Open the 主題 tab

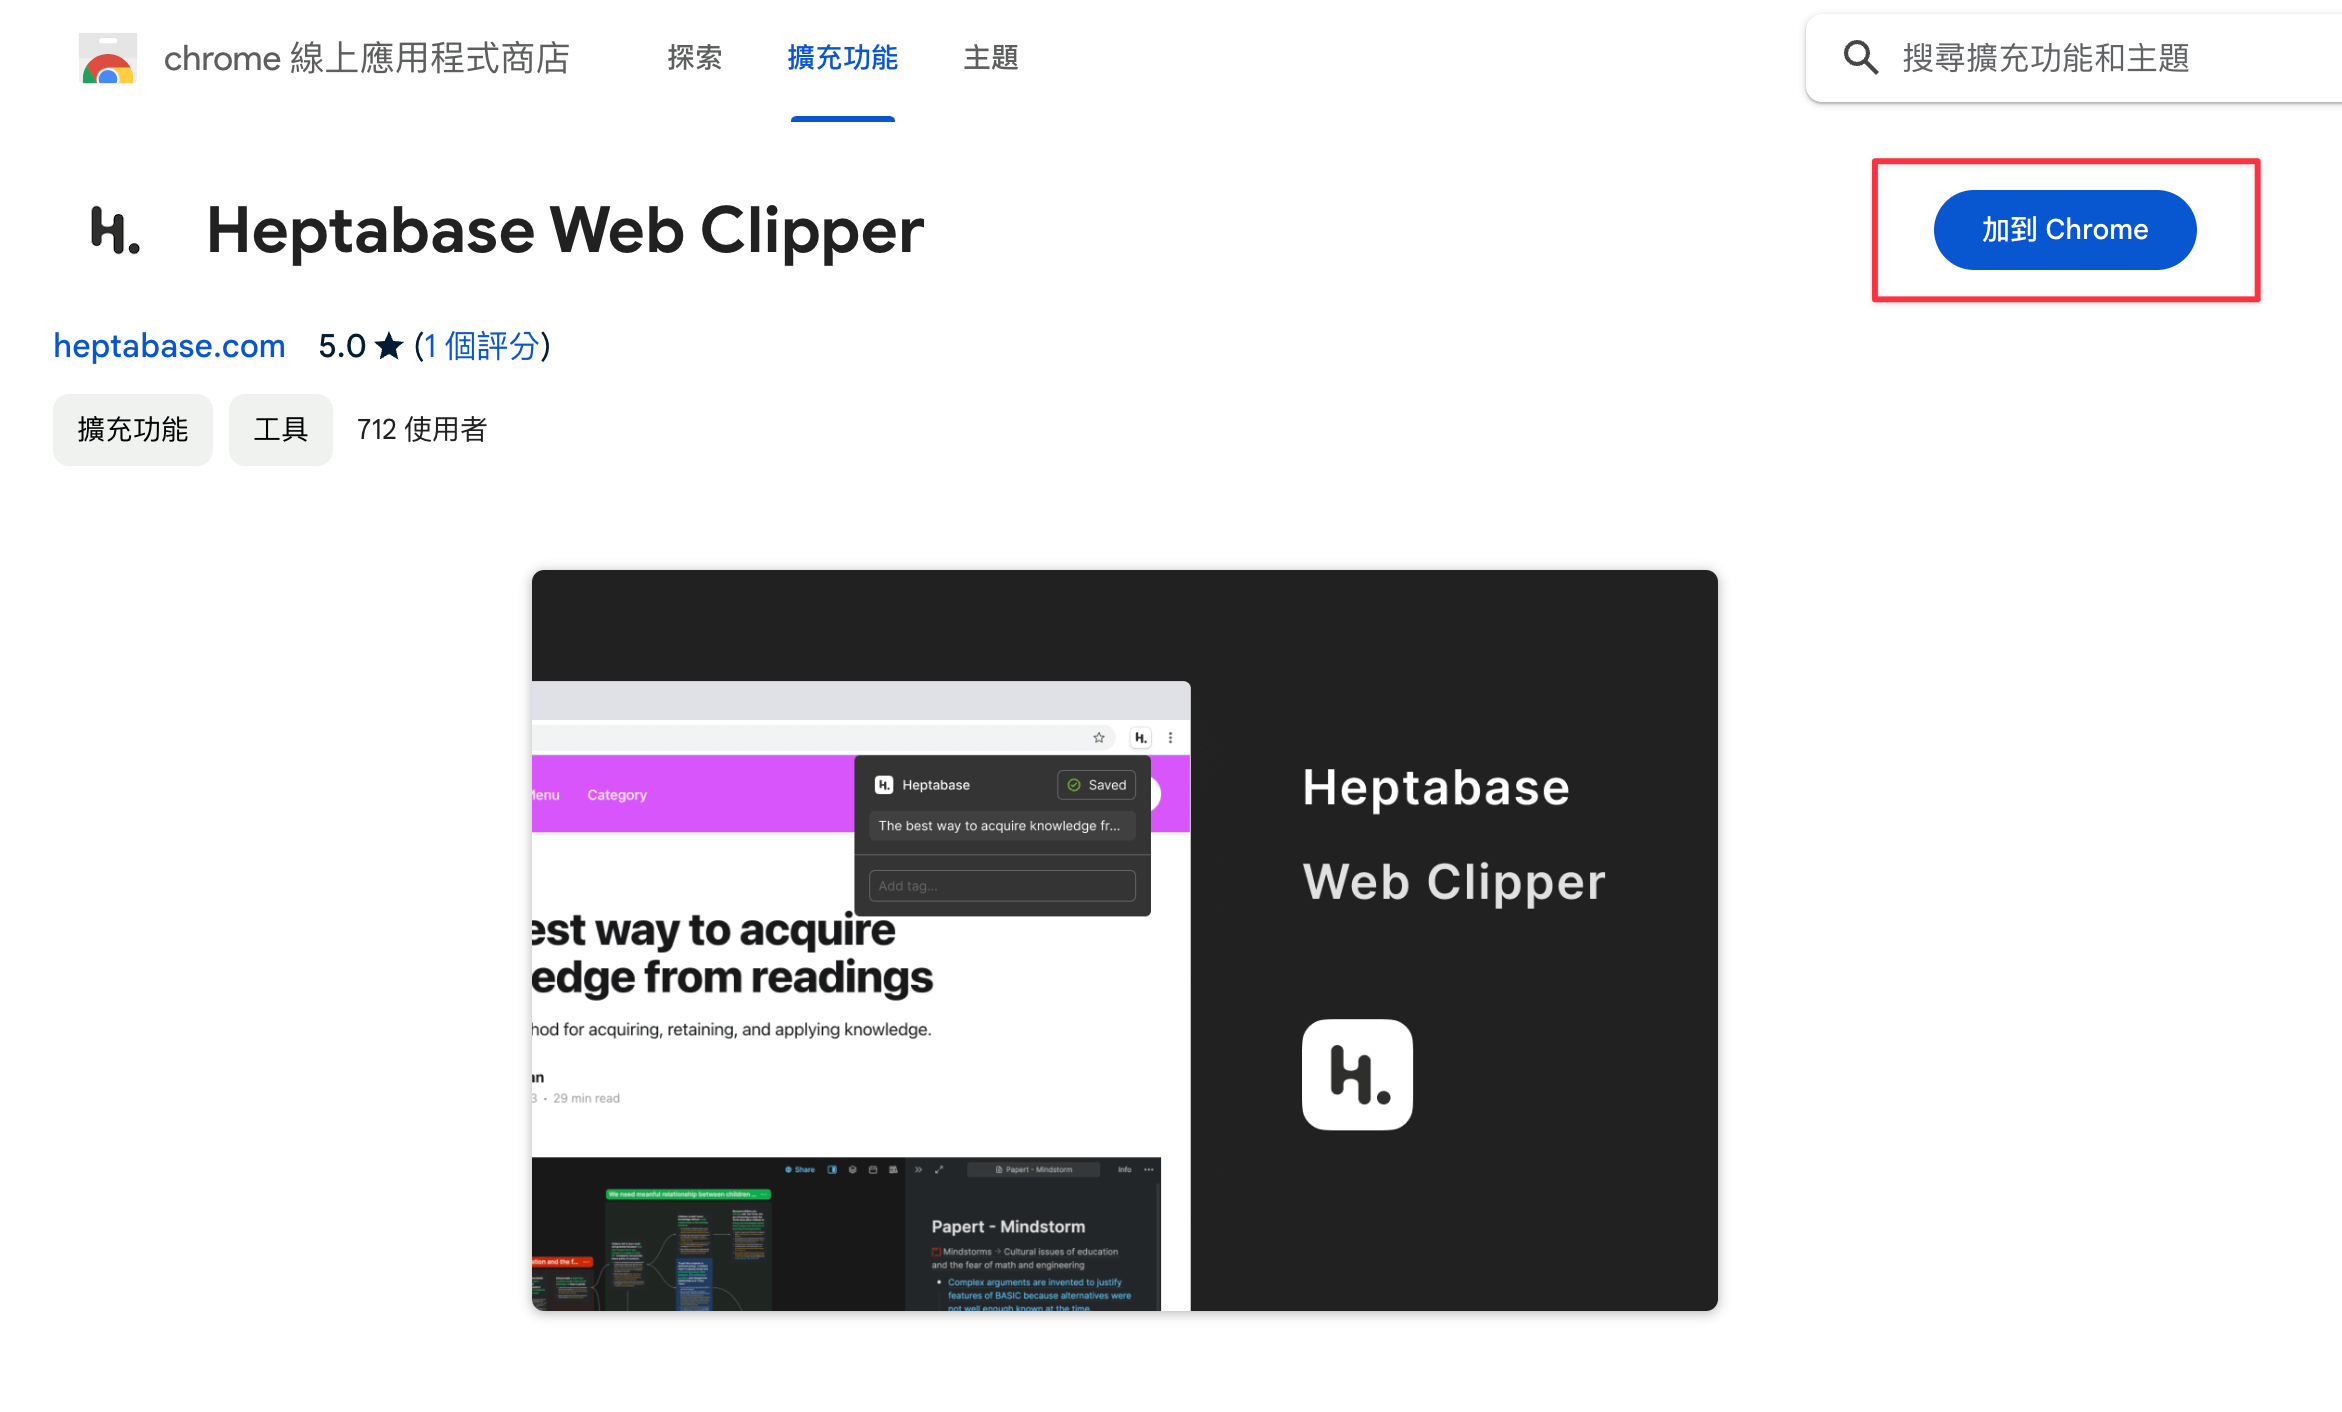pos(990,58)
